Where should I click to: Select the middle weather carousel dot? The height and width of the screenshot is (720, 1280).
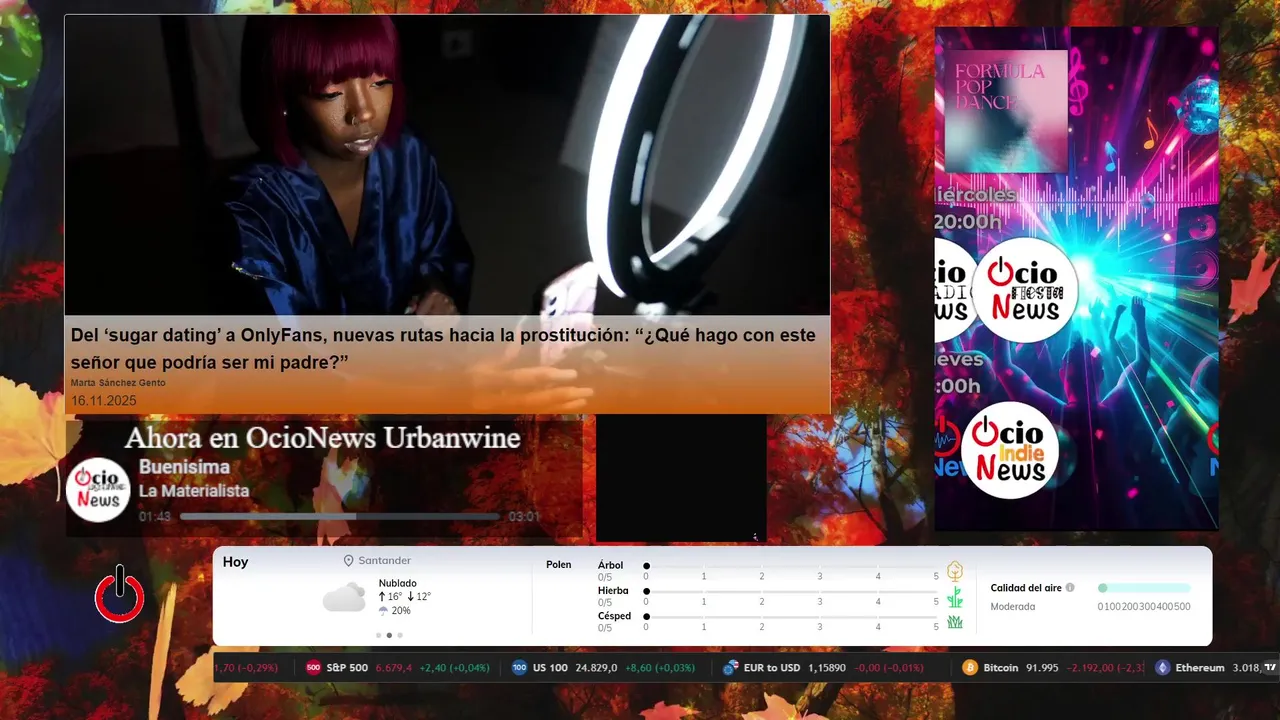pyautogui.click(x=389, y=635)
